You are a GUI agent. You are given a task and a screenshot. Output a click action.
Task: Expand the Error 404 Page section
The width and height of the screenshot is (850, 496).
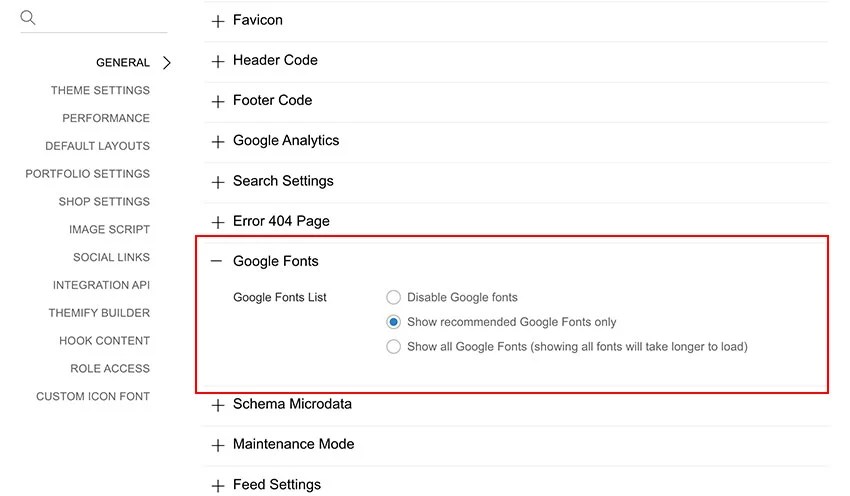(281, 221)
